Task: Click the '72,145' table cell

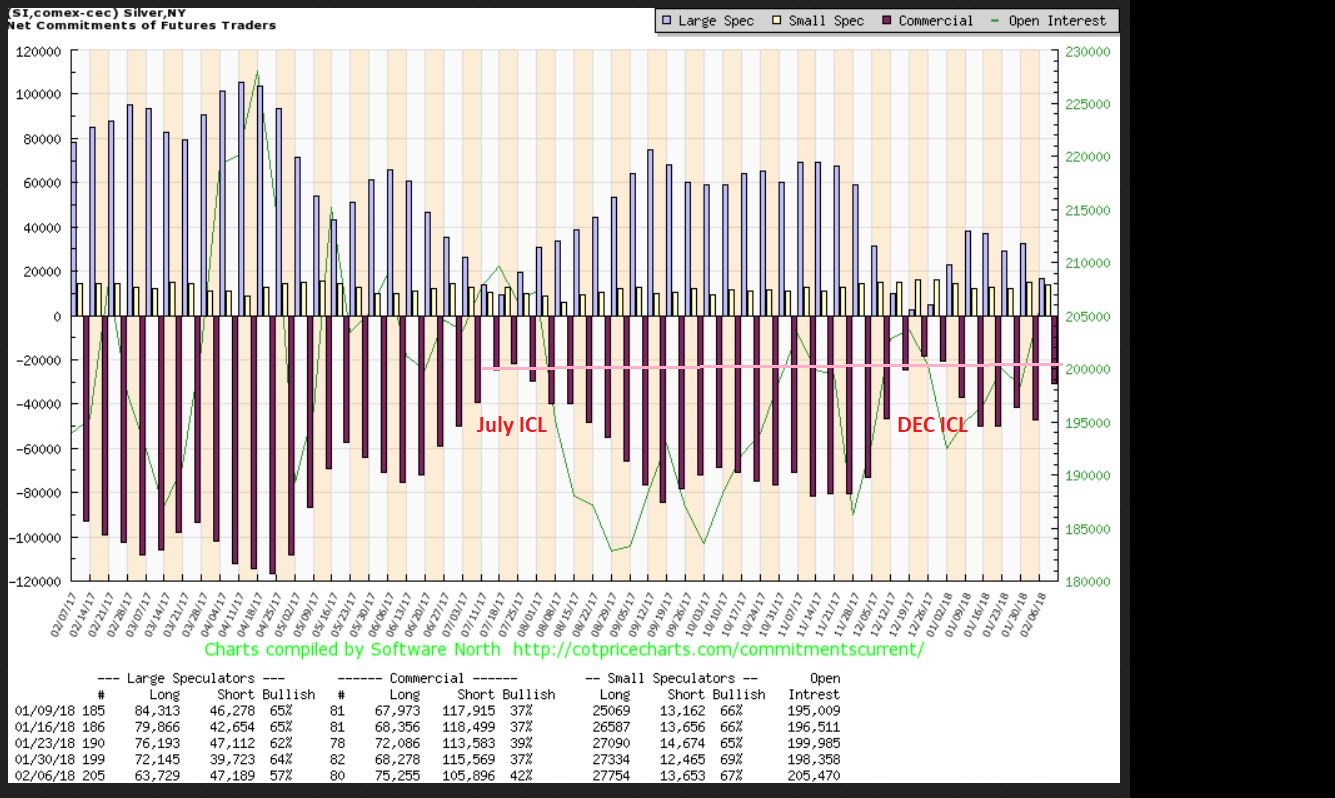Action: pyautogui.click(x=155, y=758)
